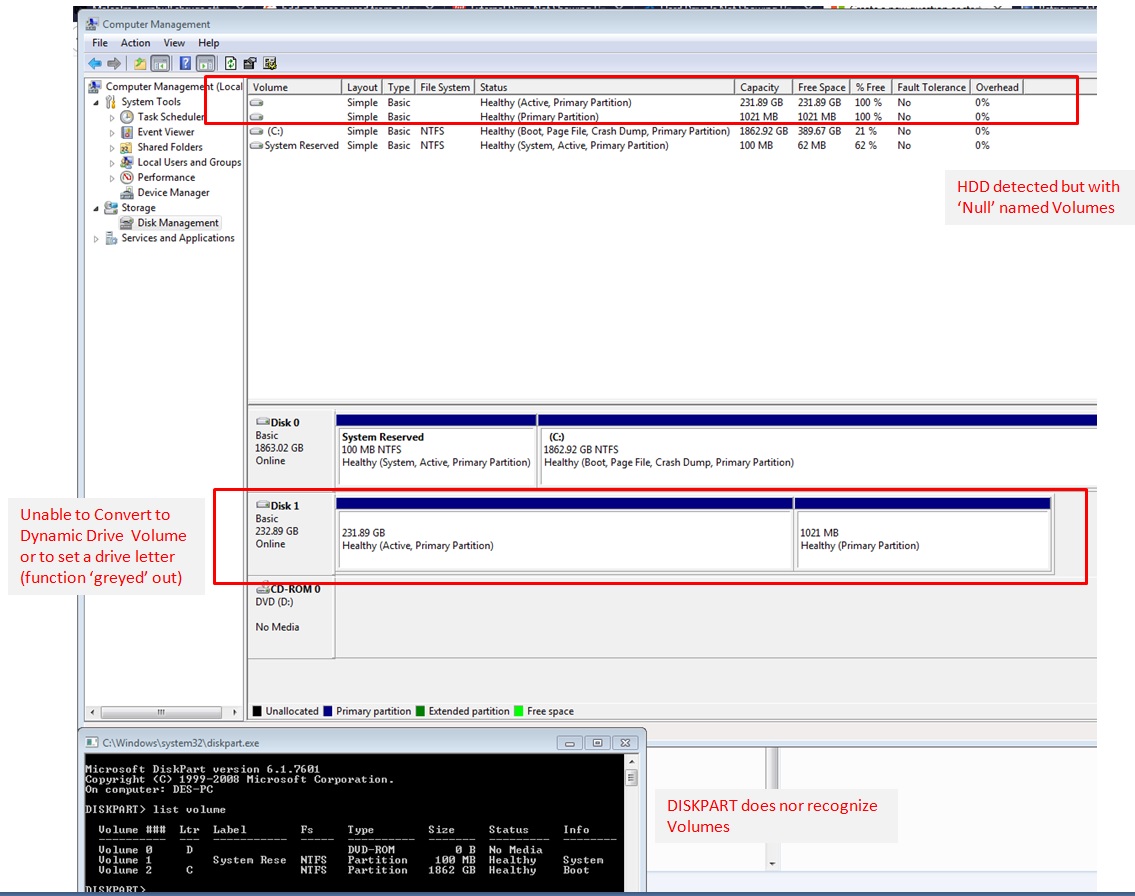Expand the Shared Folders node

[x=111, y=148]
